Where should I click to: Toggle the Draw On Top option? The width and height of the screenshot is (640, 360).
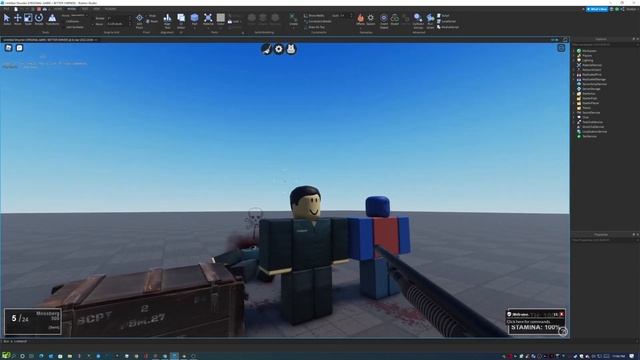coord(314,27)
